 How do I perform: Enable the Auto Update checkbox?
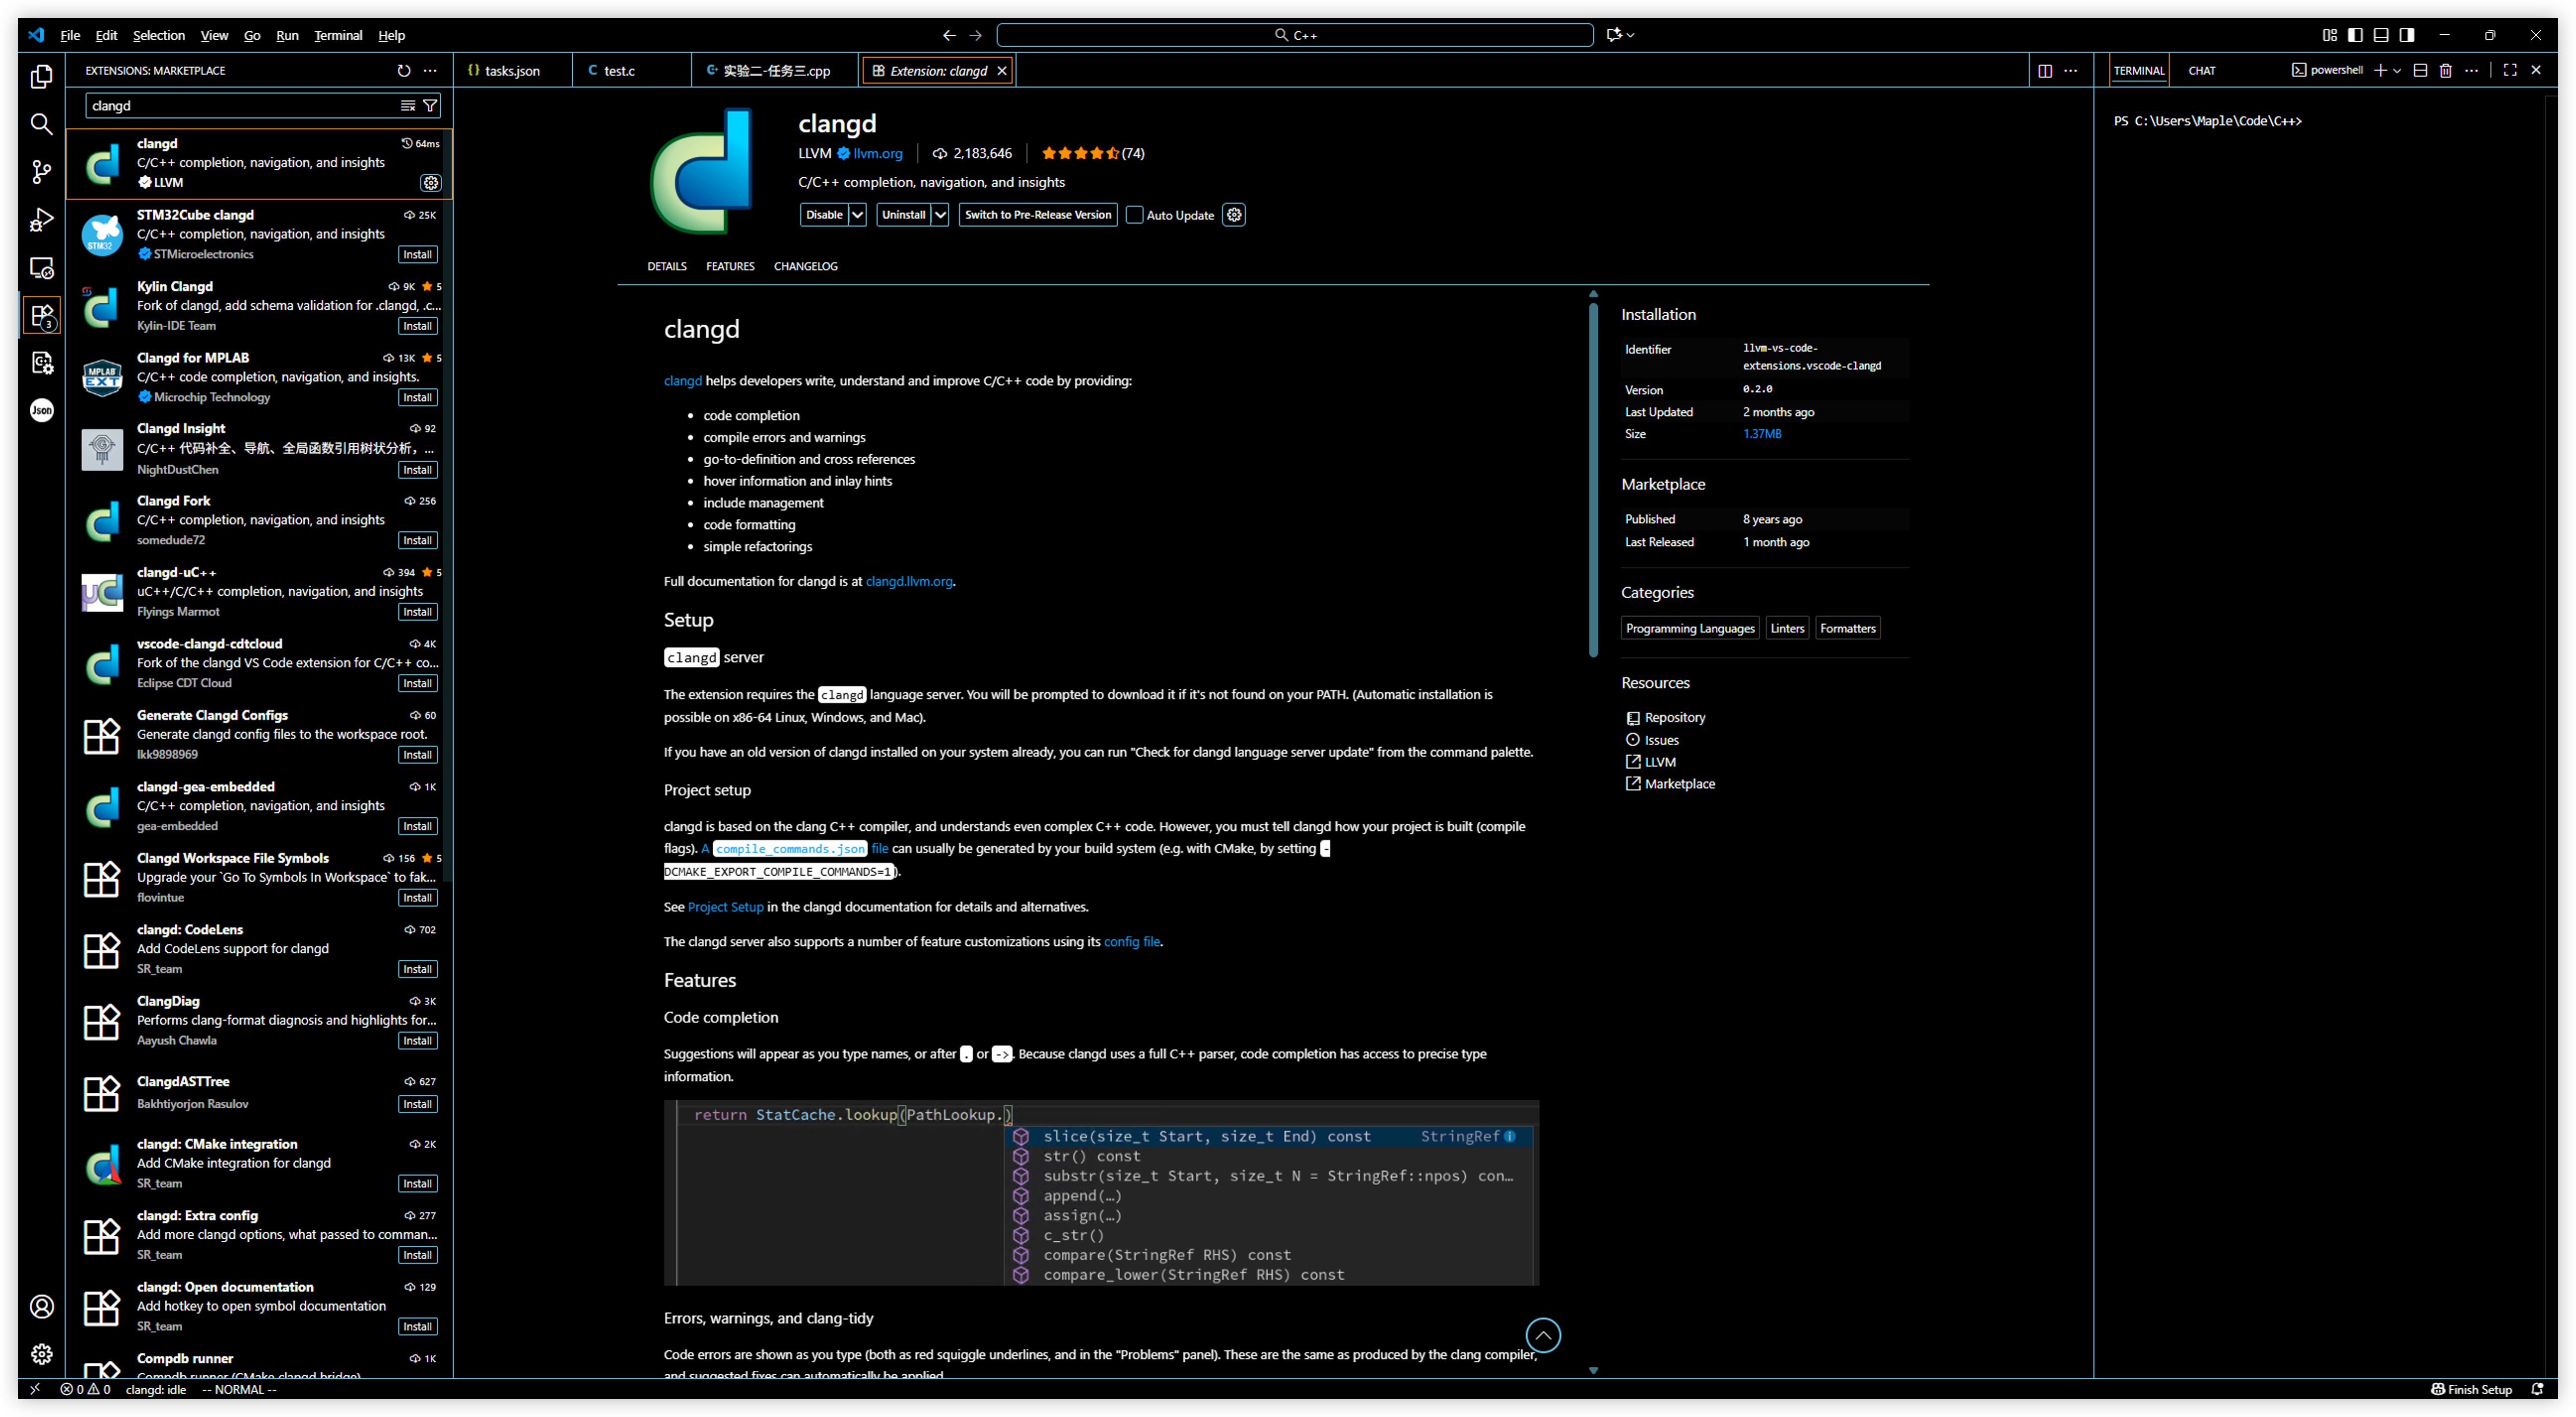[1134, 215]
